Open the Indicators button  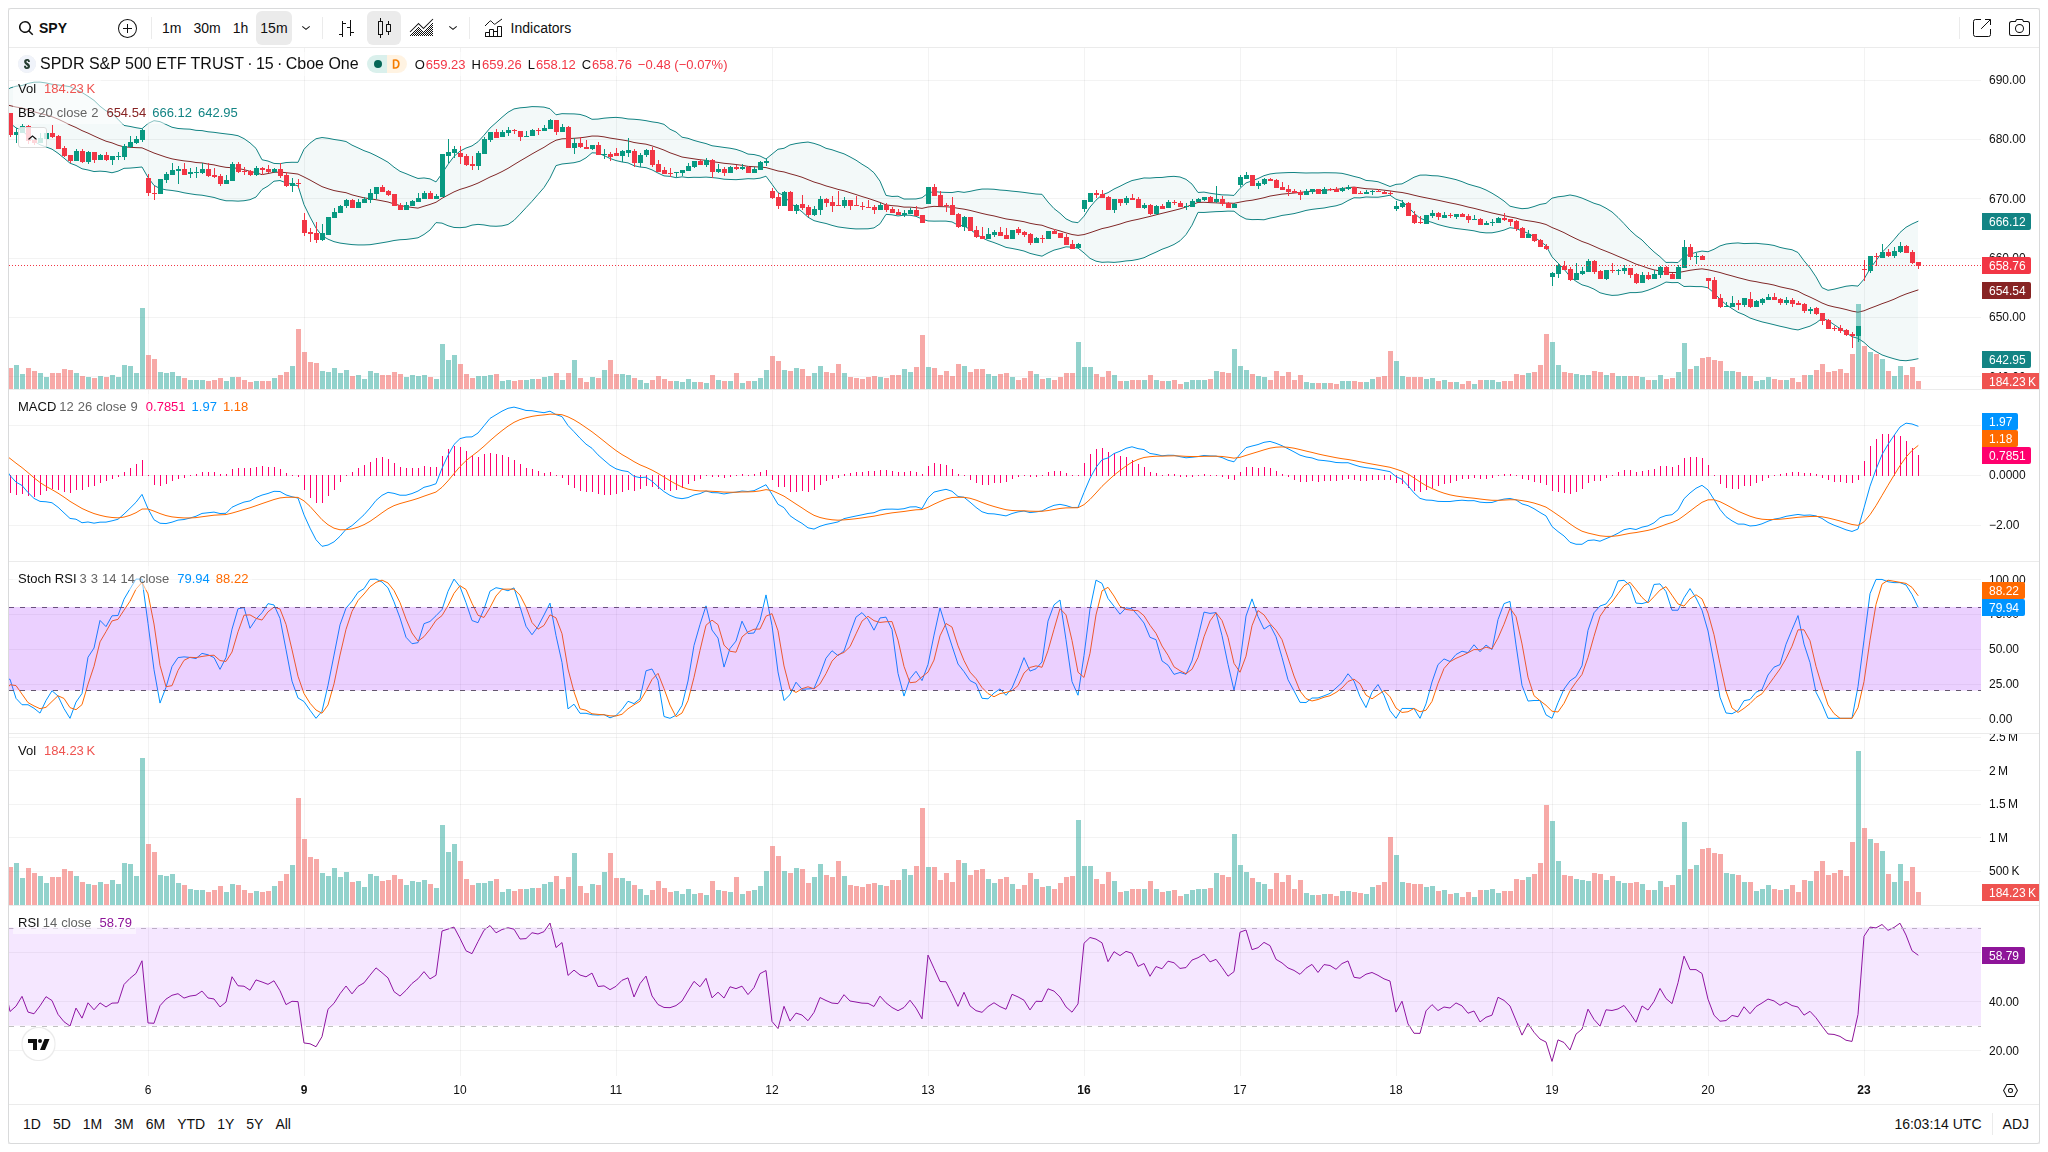(528, 28)
